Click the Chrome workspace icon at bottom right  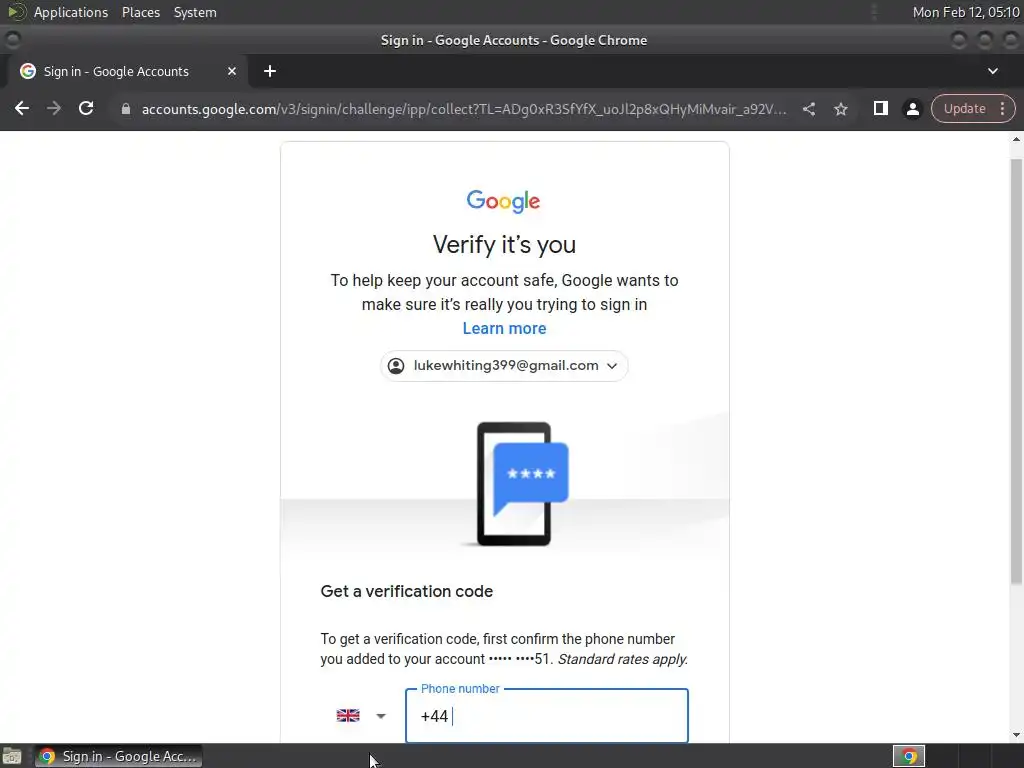pyautogui.click(x=909, y=756)
